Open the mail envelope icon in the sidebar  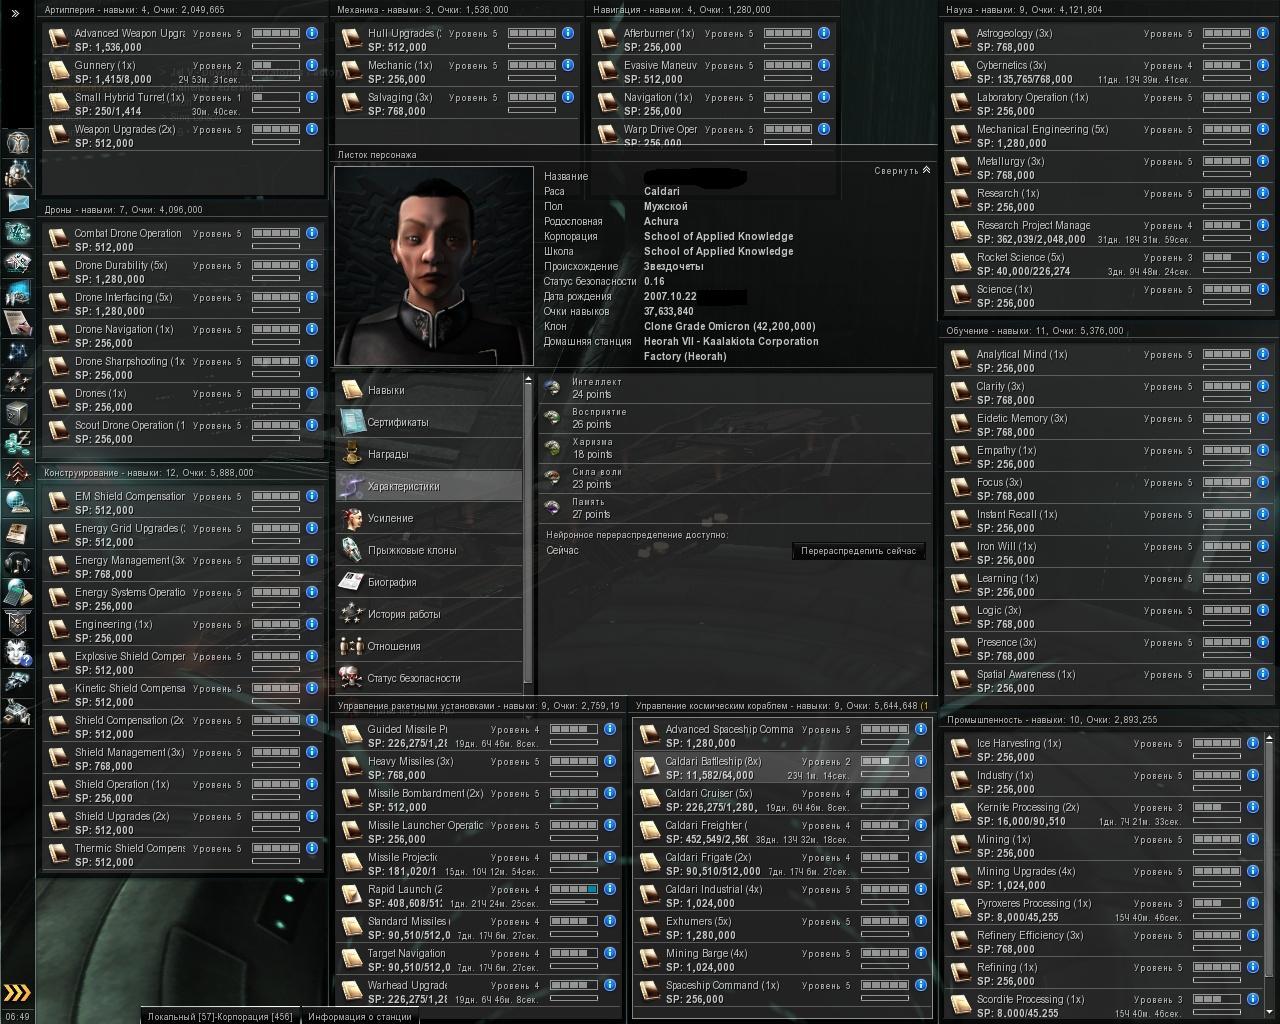[18, 202]
